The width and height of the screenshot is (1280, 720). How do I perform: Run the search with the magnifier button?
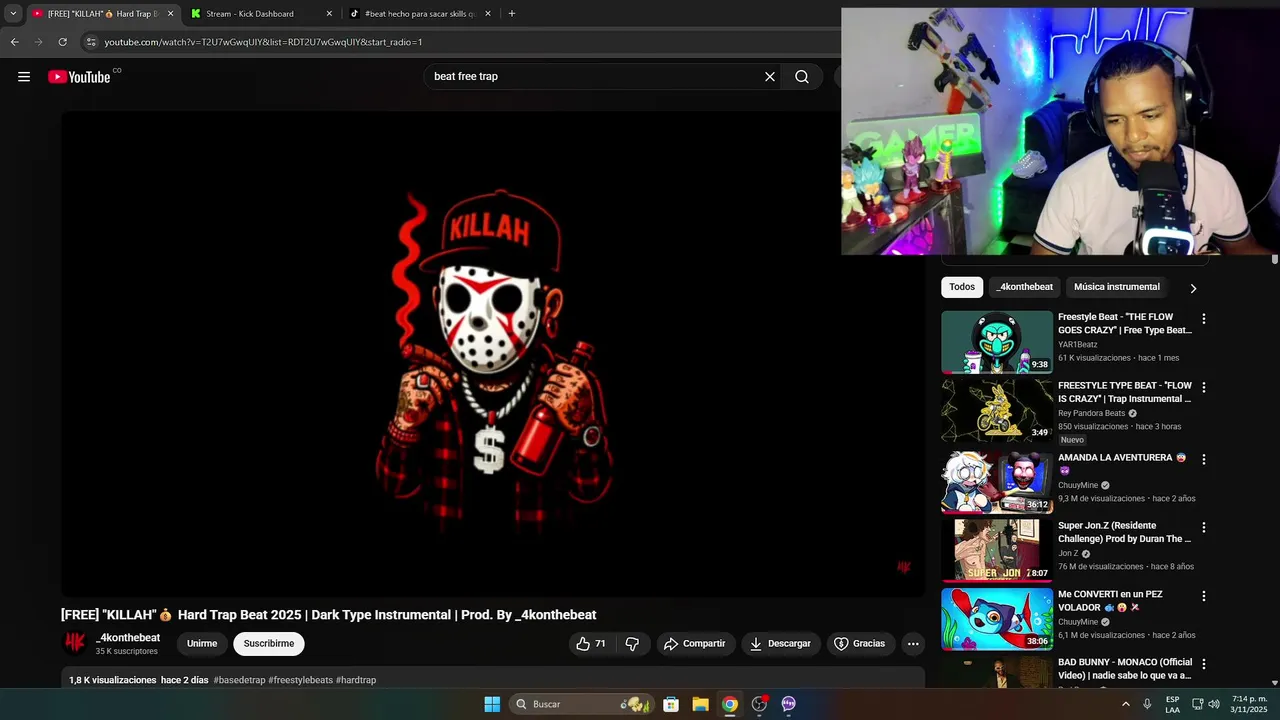802,77
